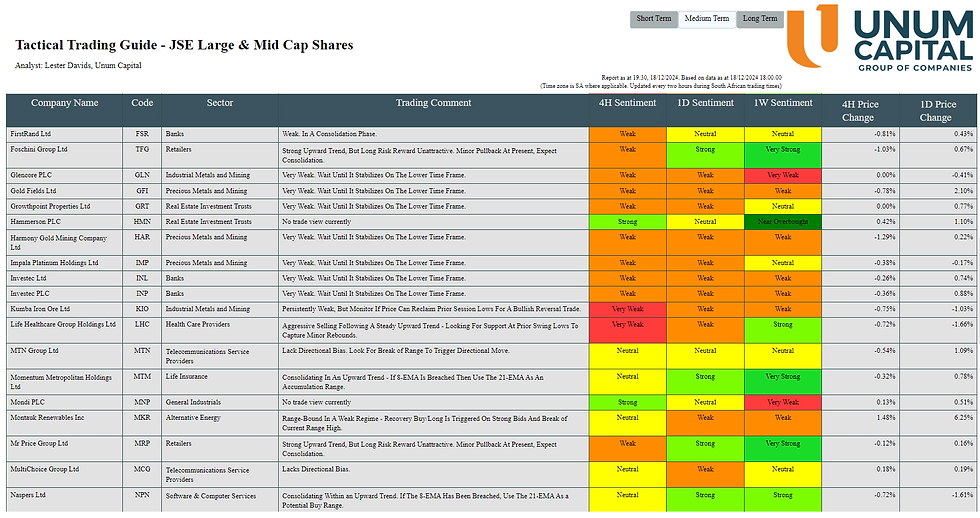This screenshot has height=518, width=980.
Task: Click the GLN share code
Action: pos(142,175)
